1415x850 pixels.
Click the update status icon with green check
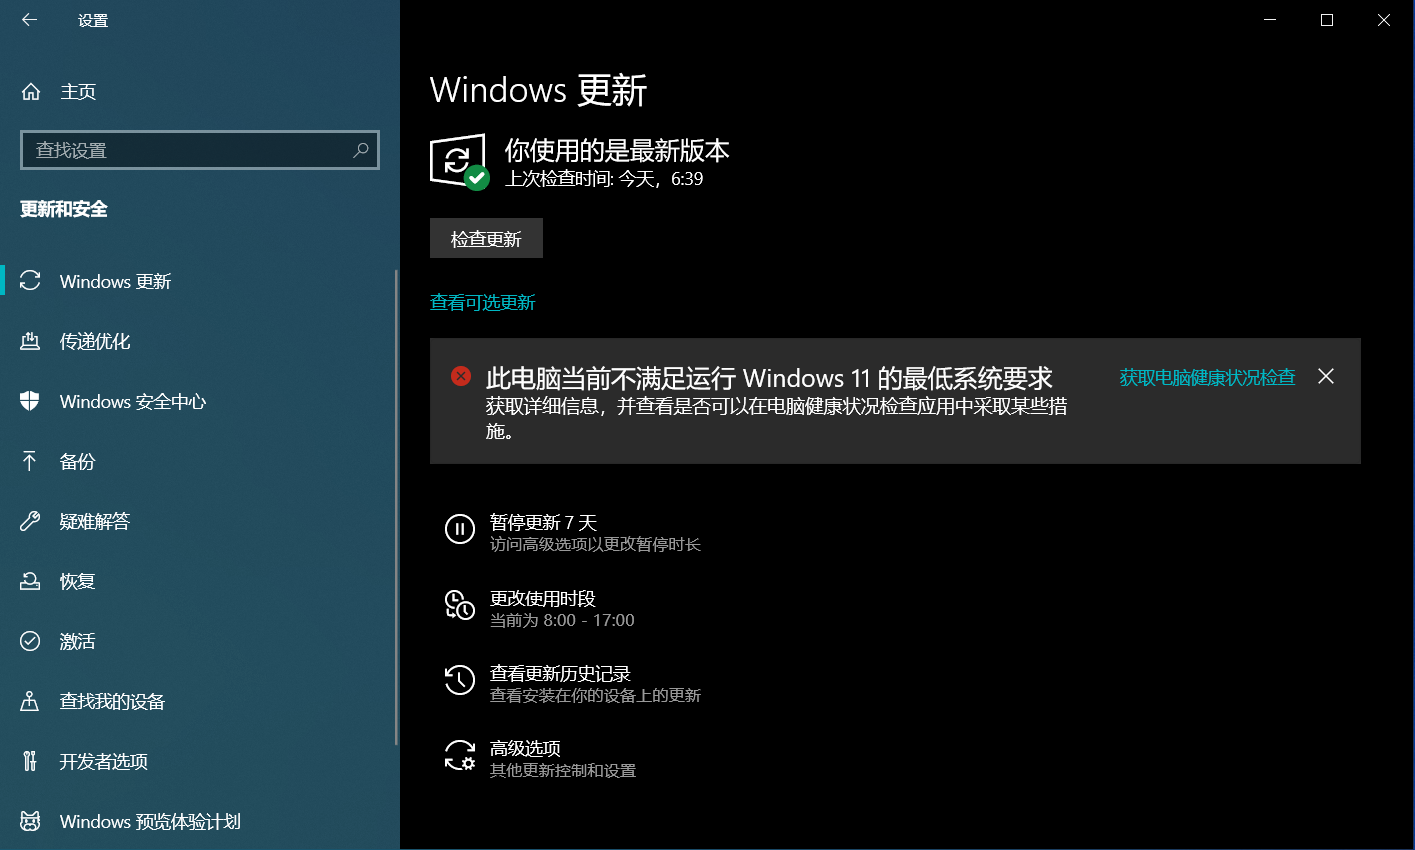(x=459, y=161)
